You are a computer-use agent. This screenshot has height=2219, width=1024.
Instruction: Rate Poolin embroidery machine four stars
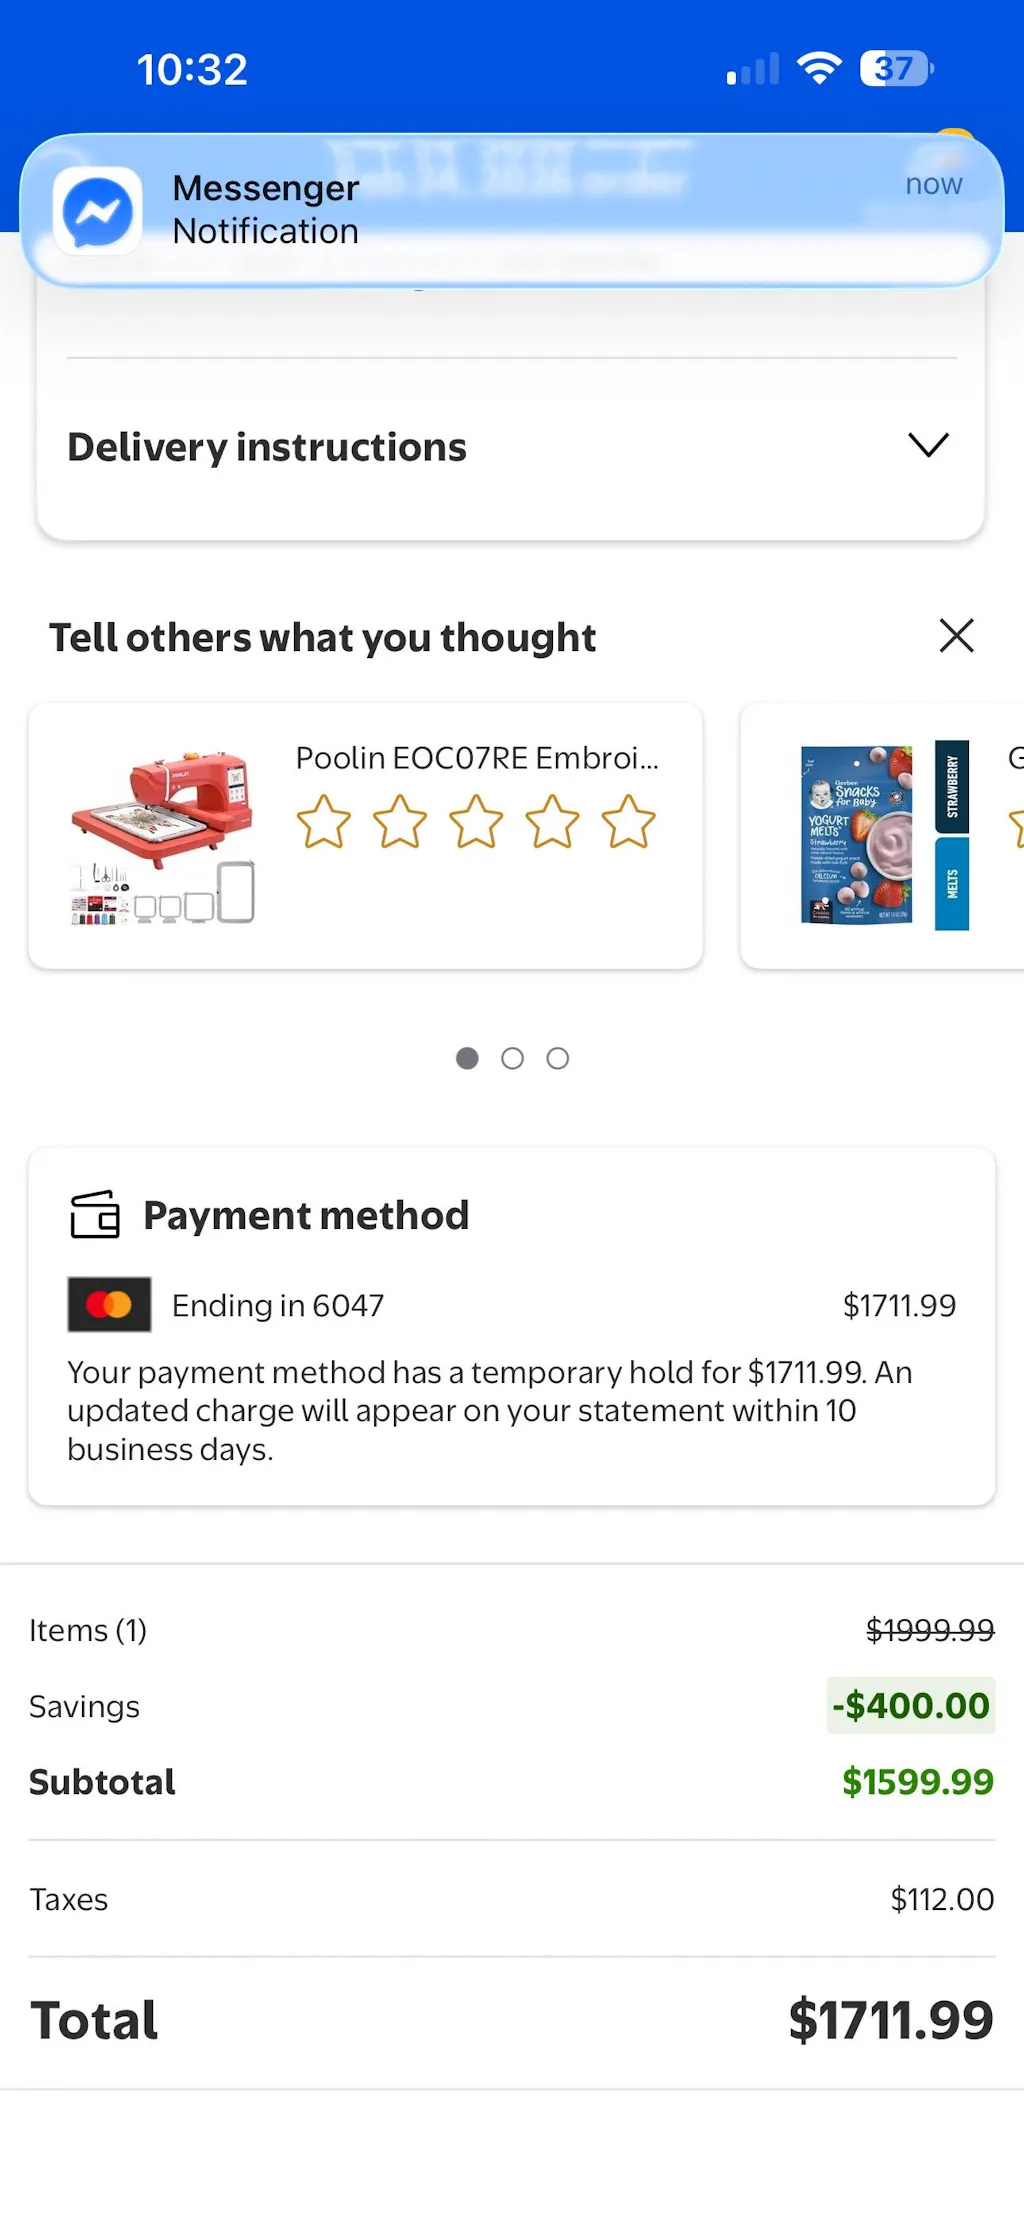coord(552,822)
